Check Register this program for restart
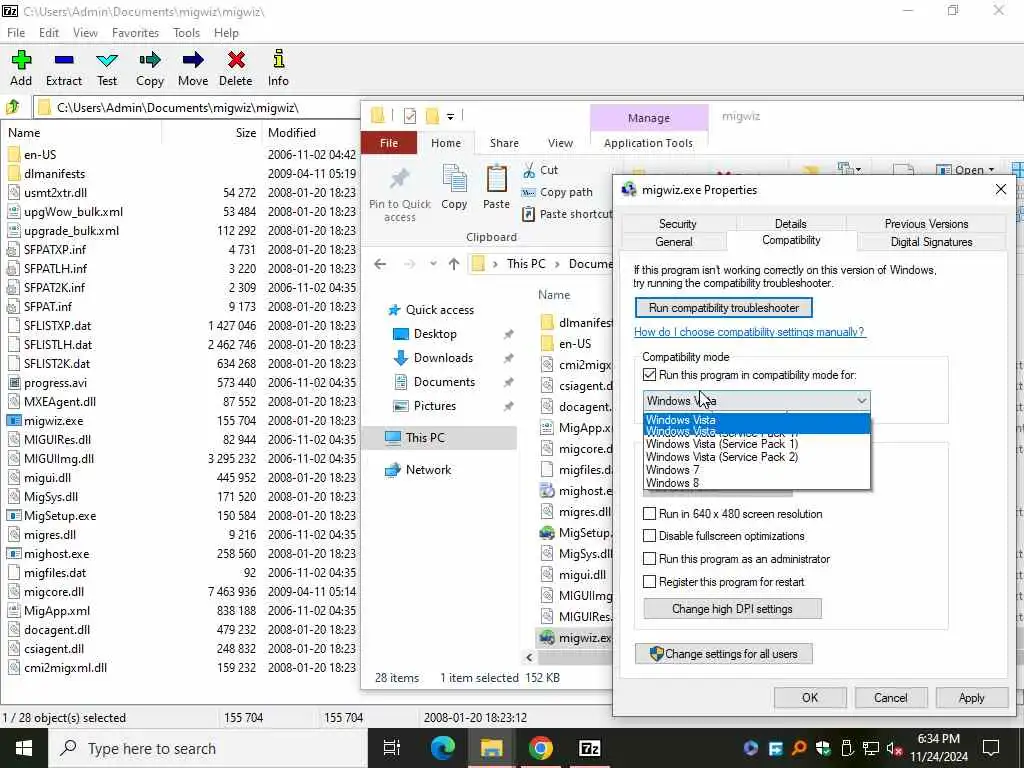This screenshot has width=1024, height=768. point(649,582)
